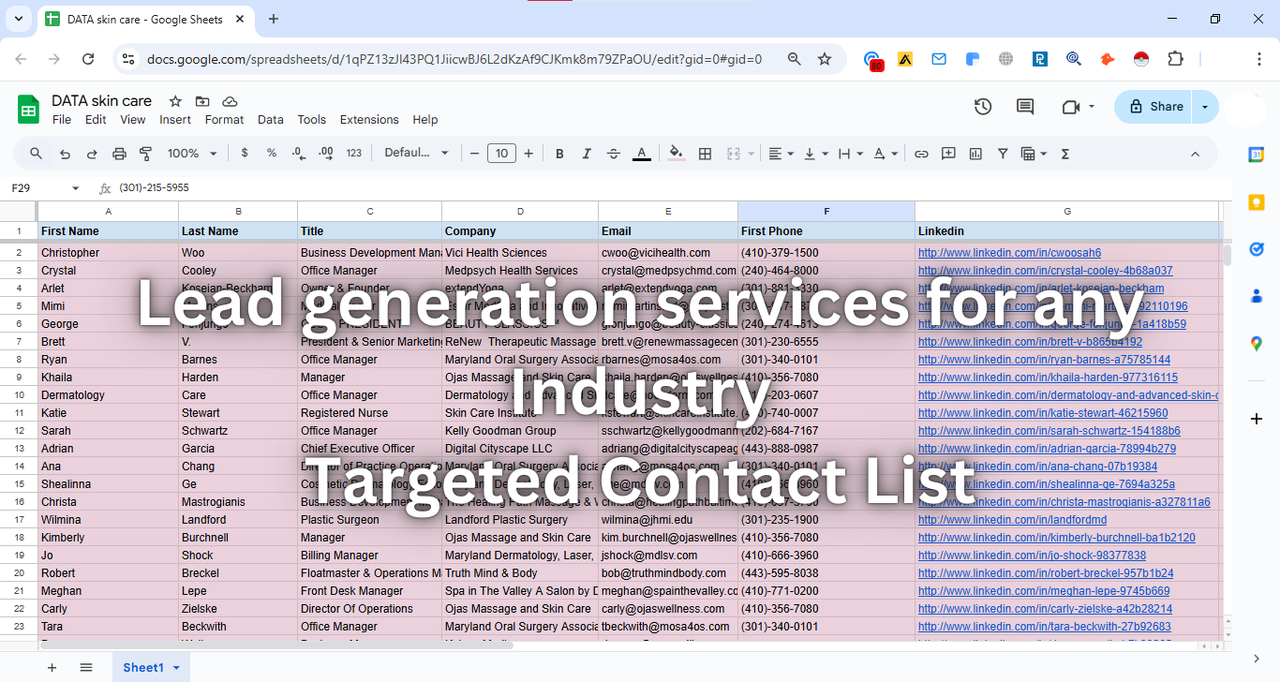Click the Redo arrow icon
1280x682 pixels.
pyautogui.click(x=92, y=154)
